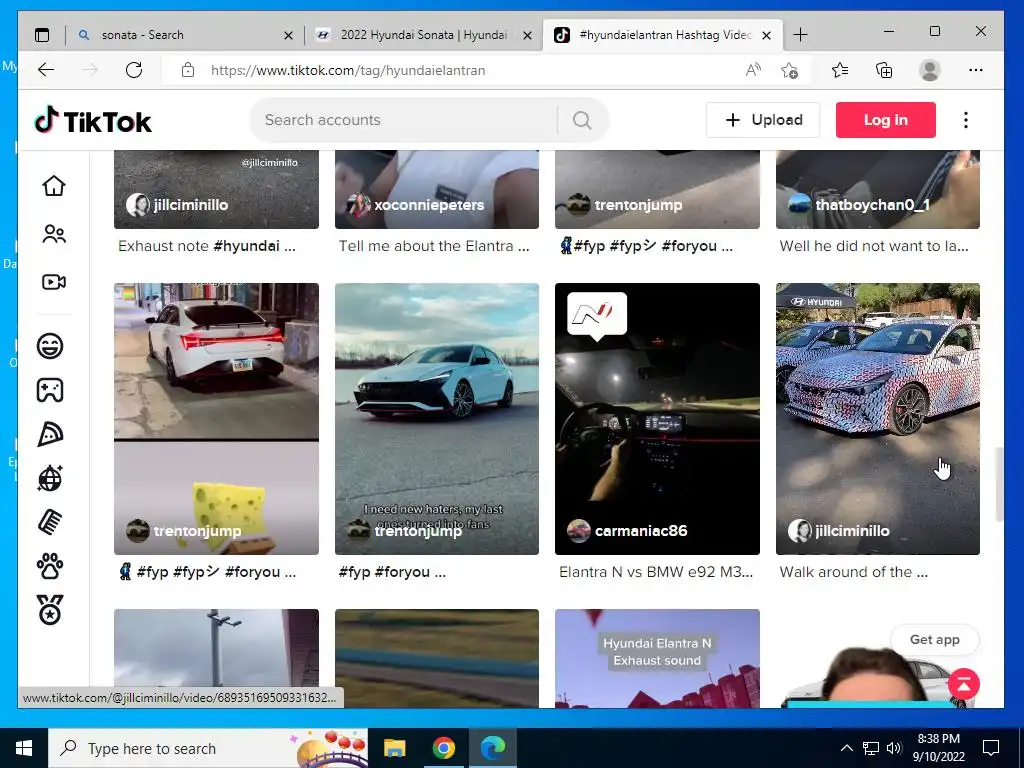Activate the Read aloud icon in address bar
This screenshot has width=1024, height=768.
pos(753,70)
